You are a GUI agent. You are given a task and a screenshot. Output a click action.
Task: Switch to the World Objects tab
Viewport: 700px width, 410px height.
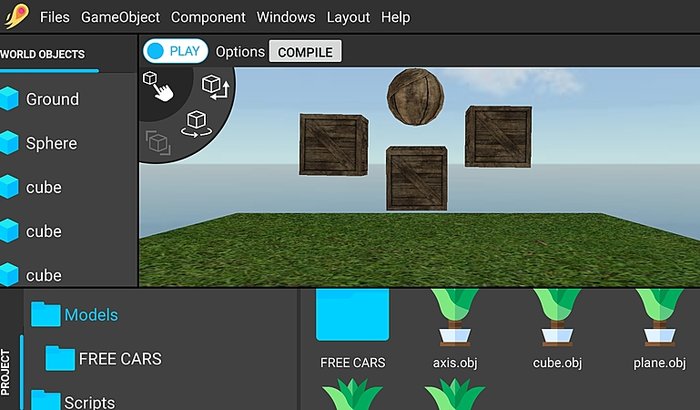[x=43, y=54]
